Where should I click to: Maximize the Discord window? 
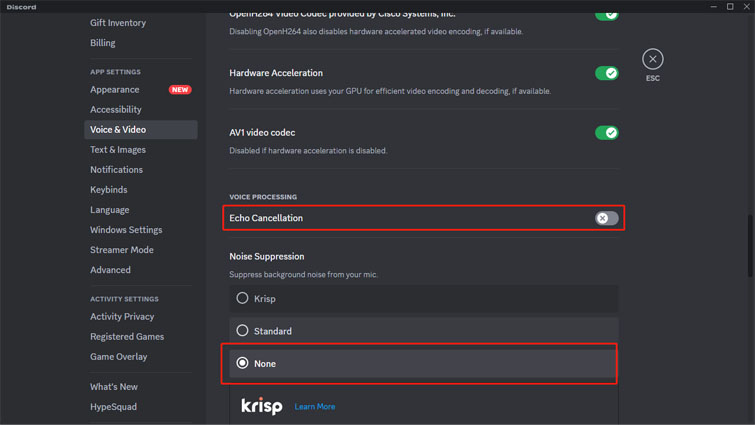(x=730, y=7)
